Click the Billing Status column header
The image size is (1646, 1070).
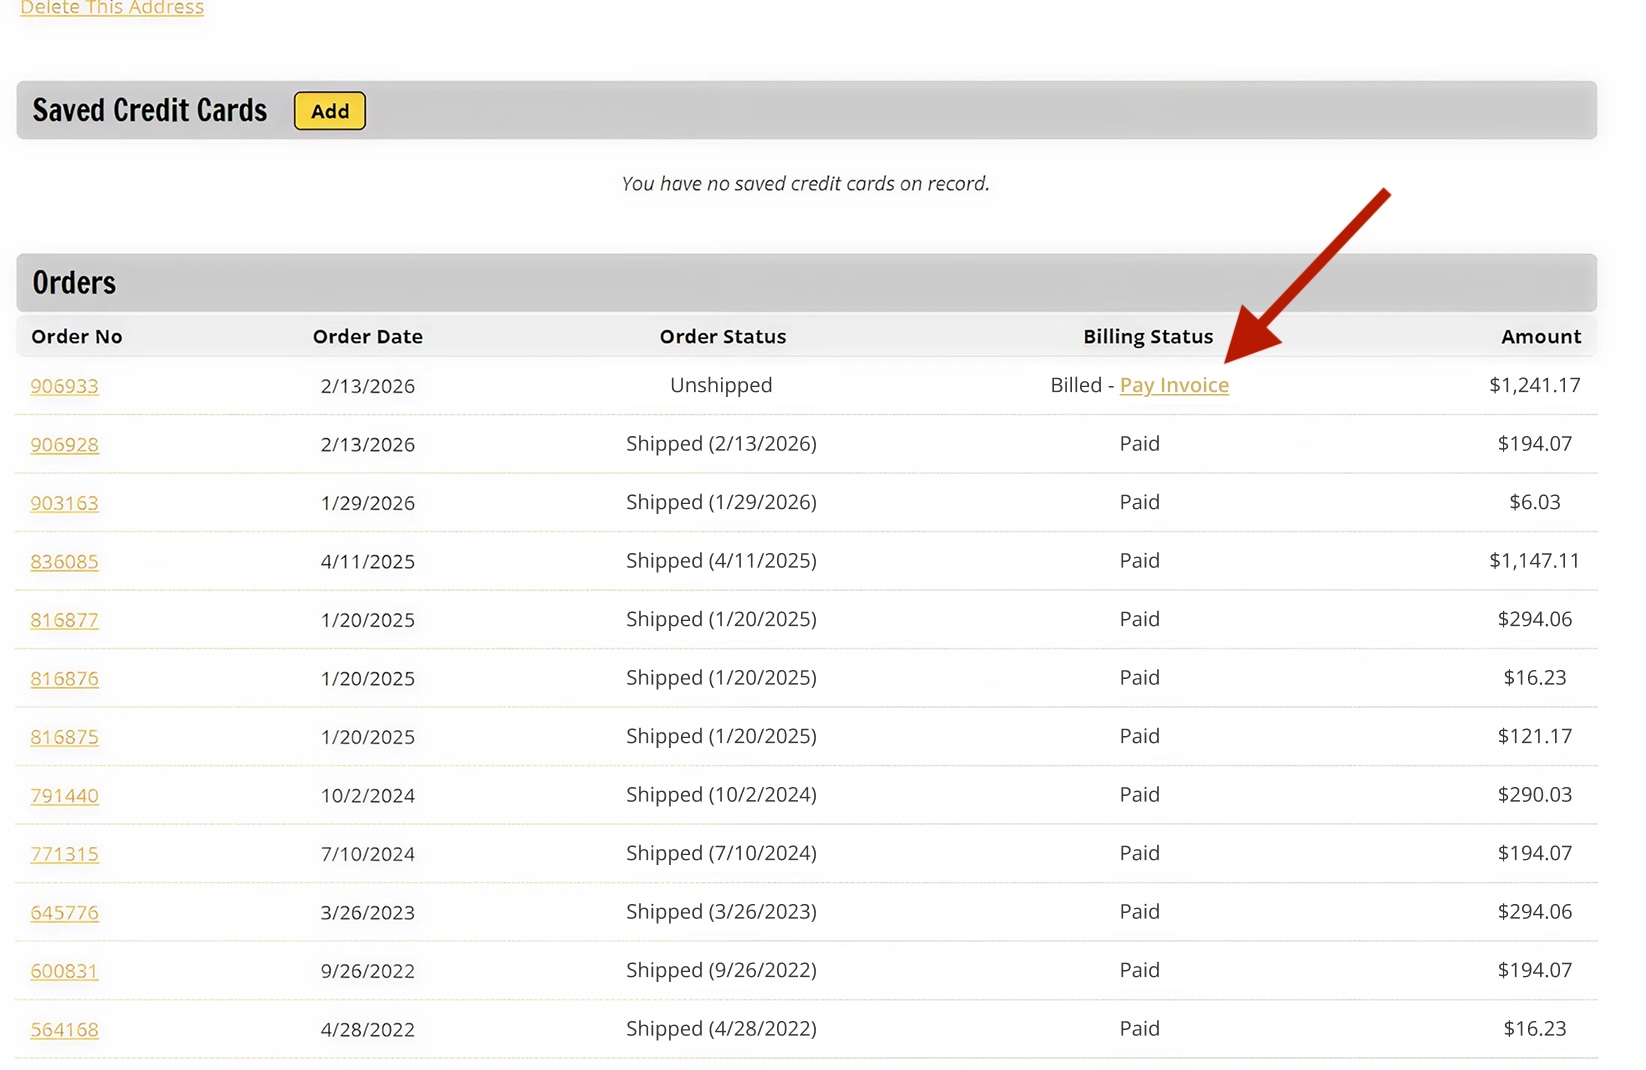(x=1147, y=336)
